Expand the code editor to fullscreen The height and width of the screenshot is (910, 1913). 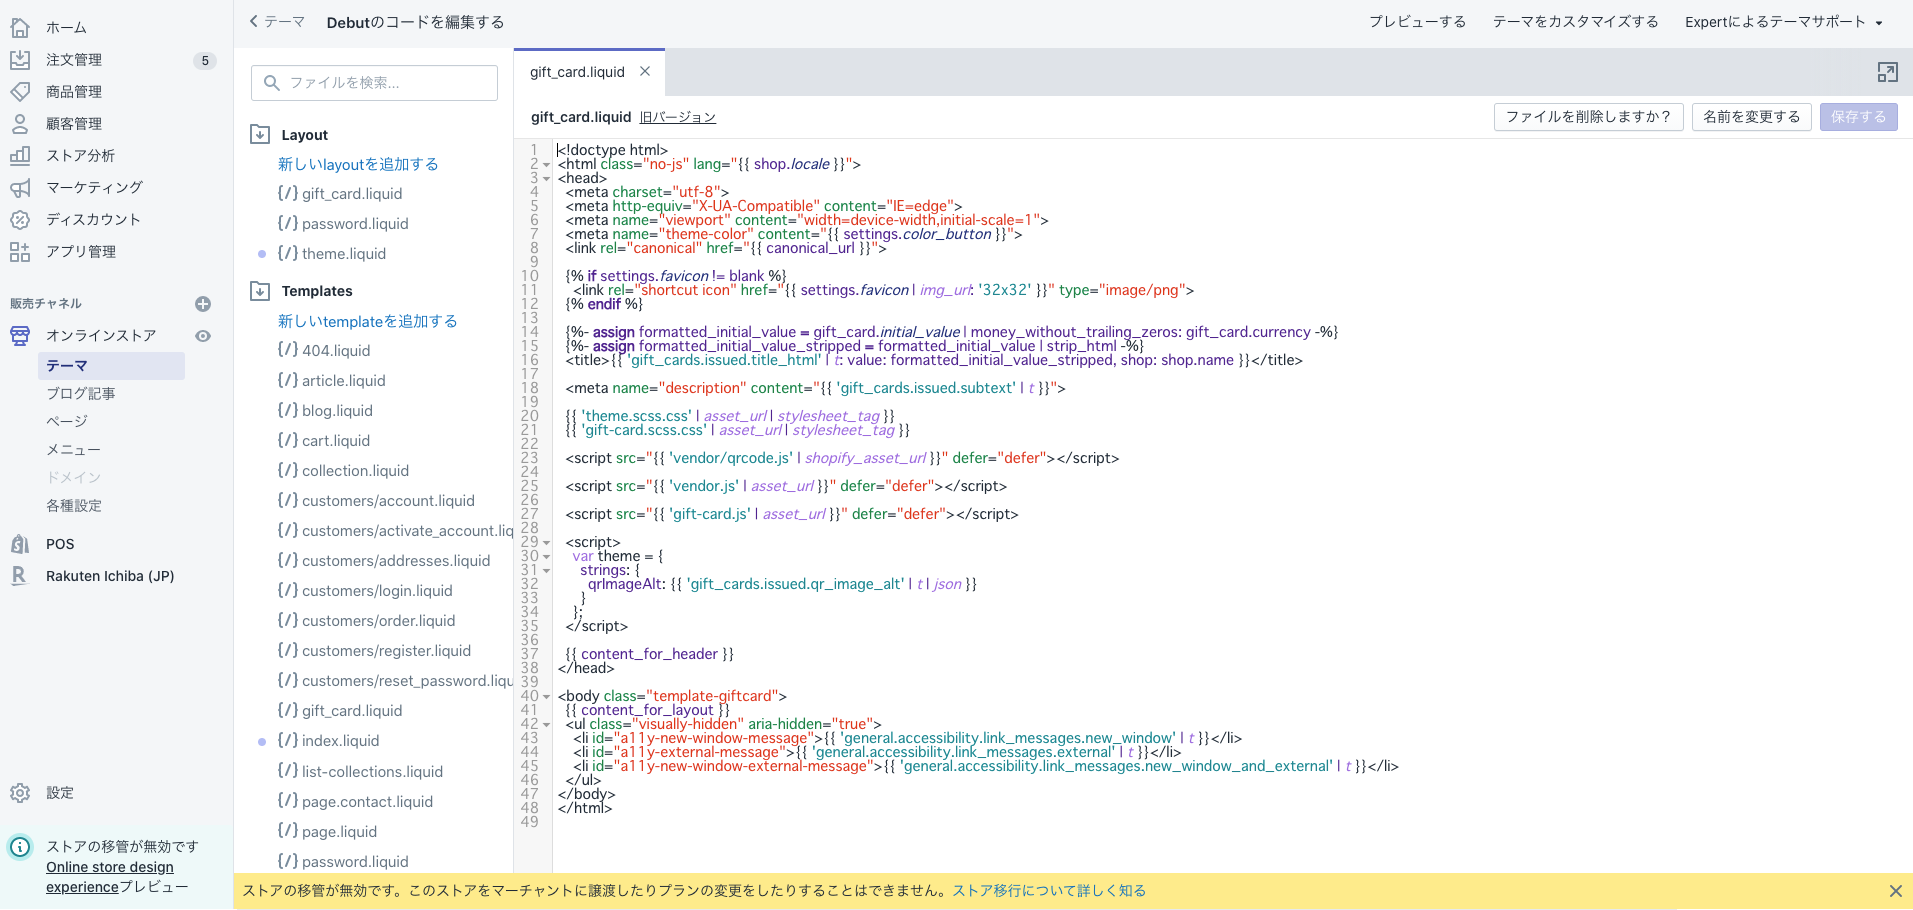pos(1888,72)
